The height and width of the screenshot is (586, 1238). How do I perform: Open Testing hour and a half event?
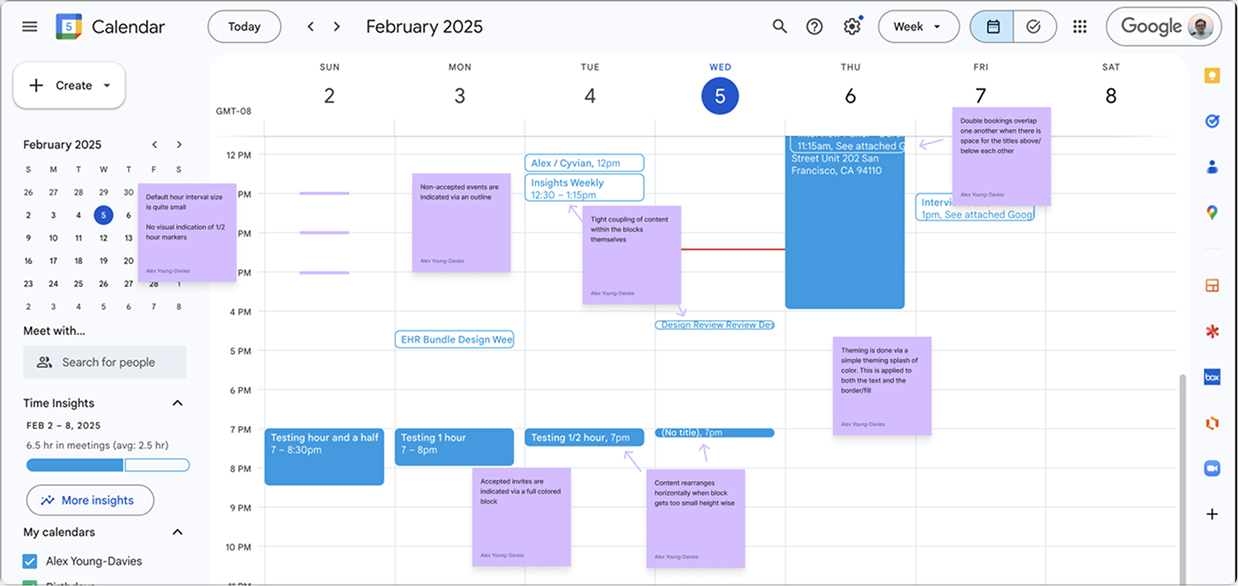point(324,457)
